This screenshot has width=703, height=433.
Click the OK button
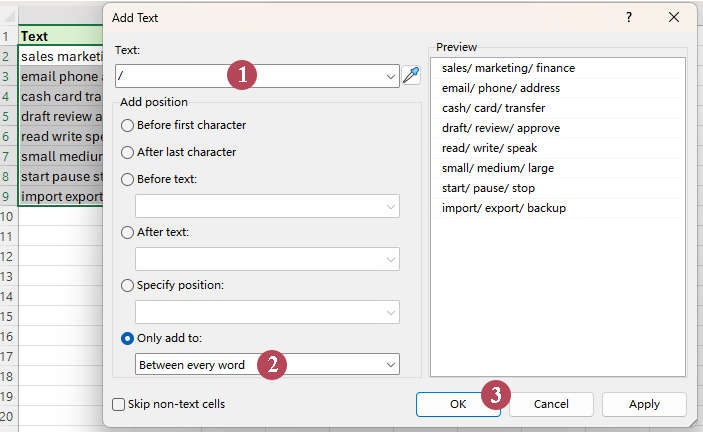tap(458, 404)
